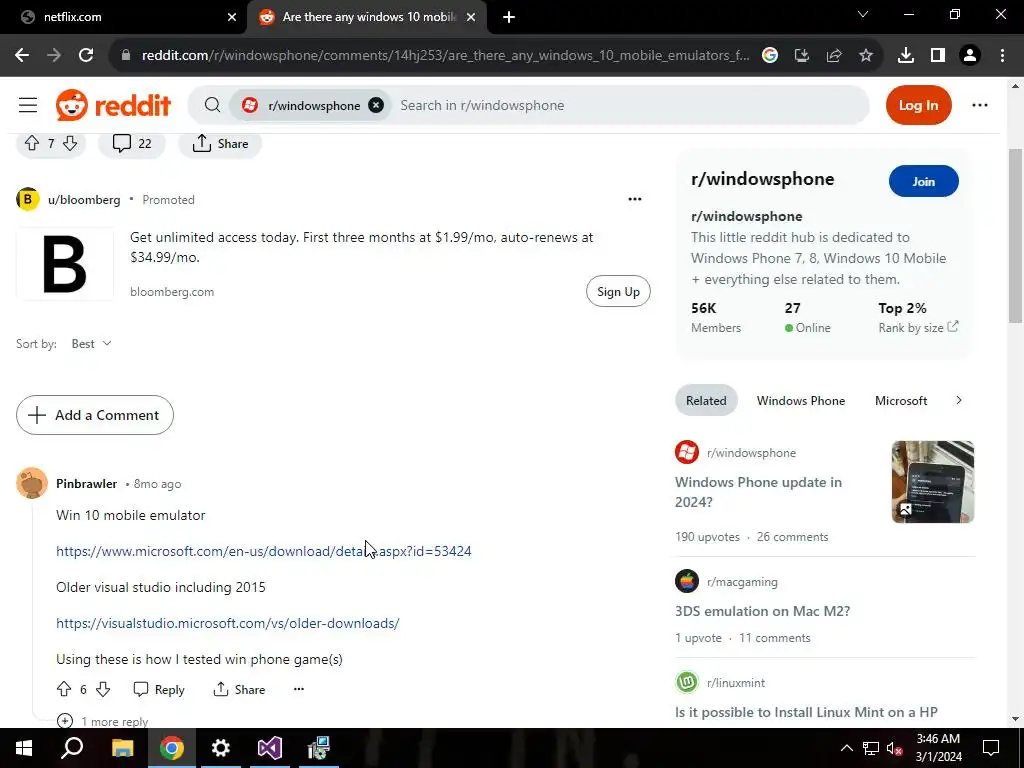The height and width of the screenshot is (768, 1024).
Task: Expand the Sort by Best dropdown
Action: (91, 344)
